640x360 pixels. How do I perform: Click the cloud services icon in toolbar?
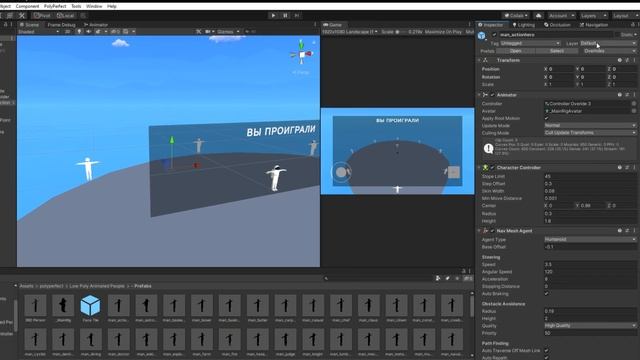point(538,16)
